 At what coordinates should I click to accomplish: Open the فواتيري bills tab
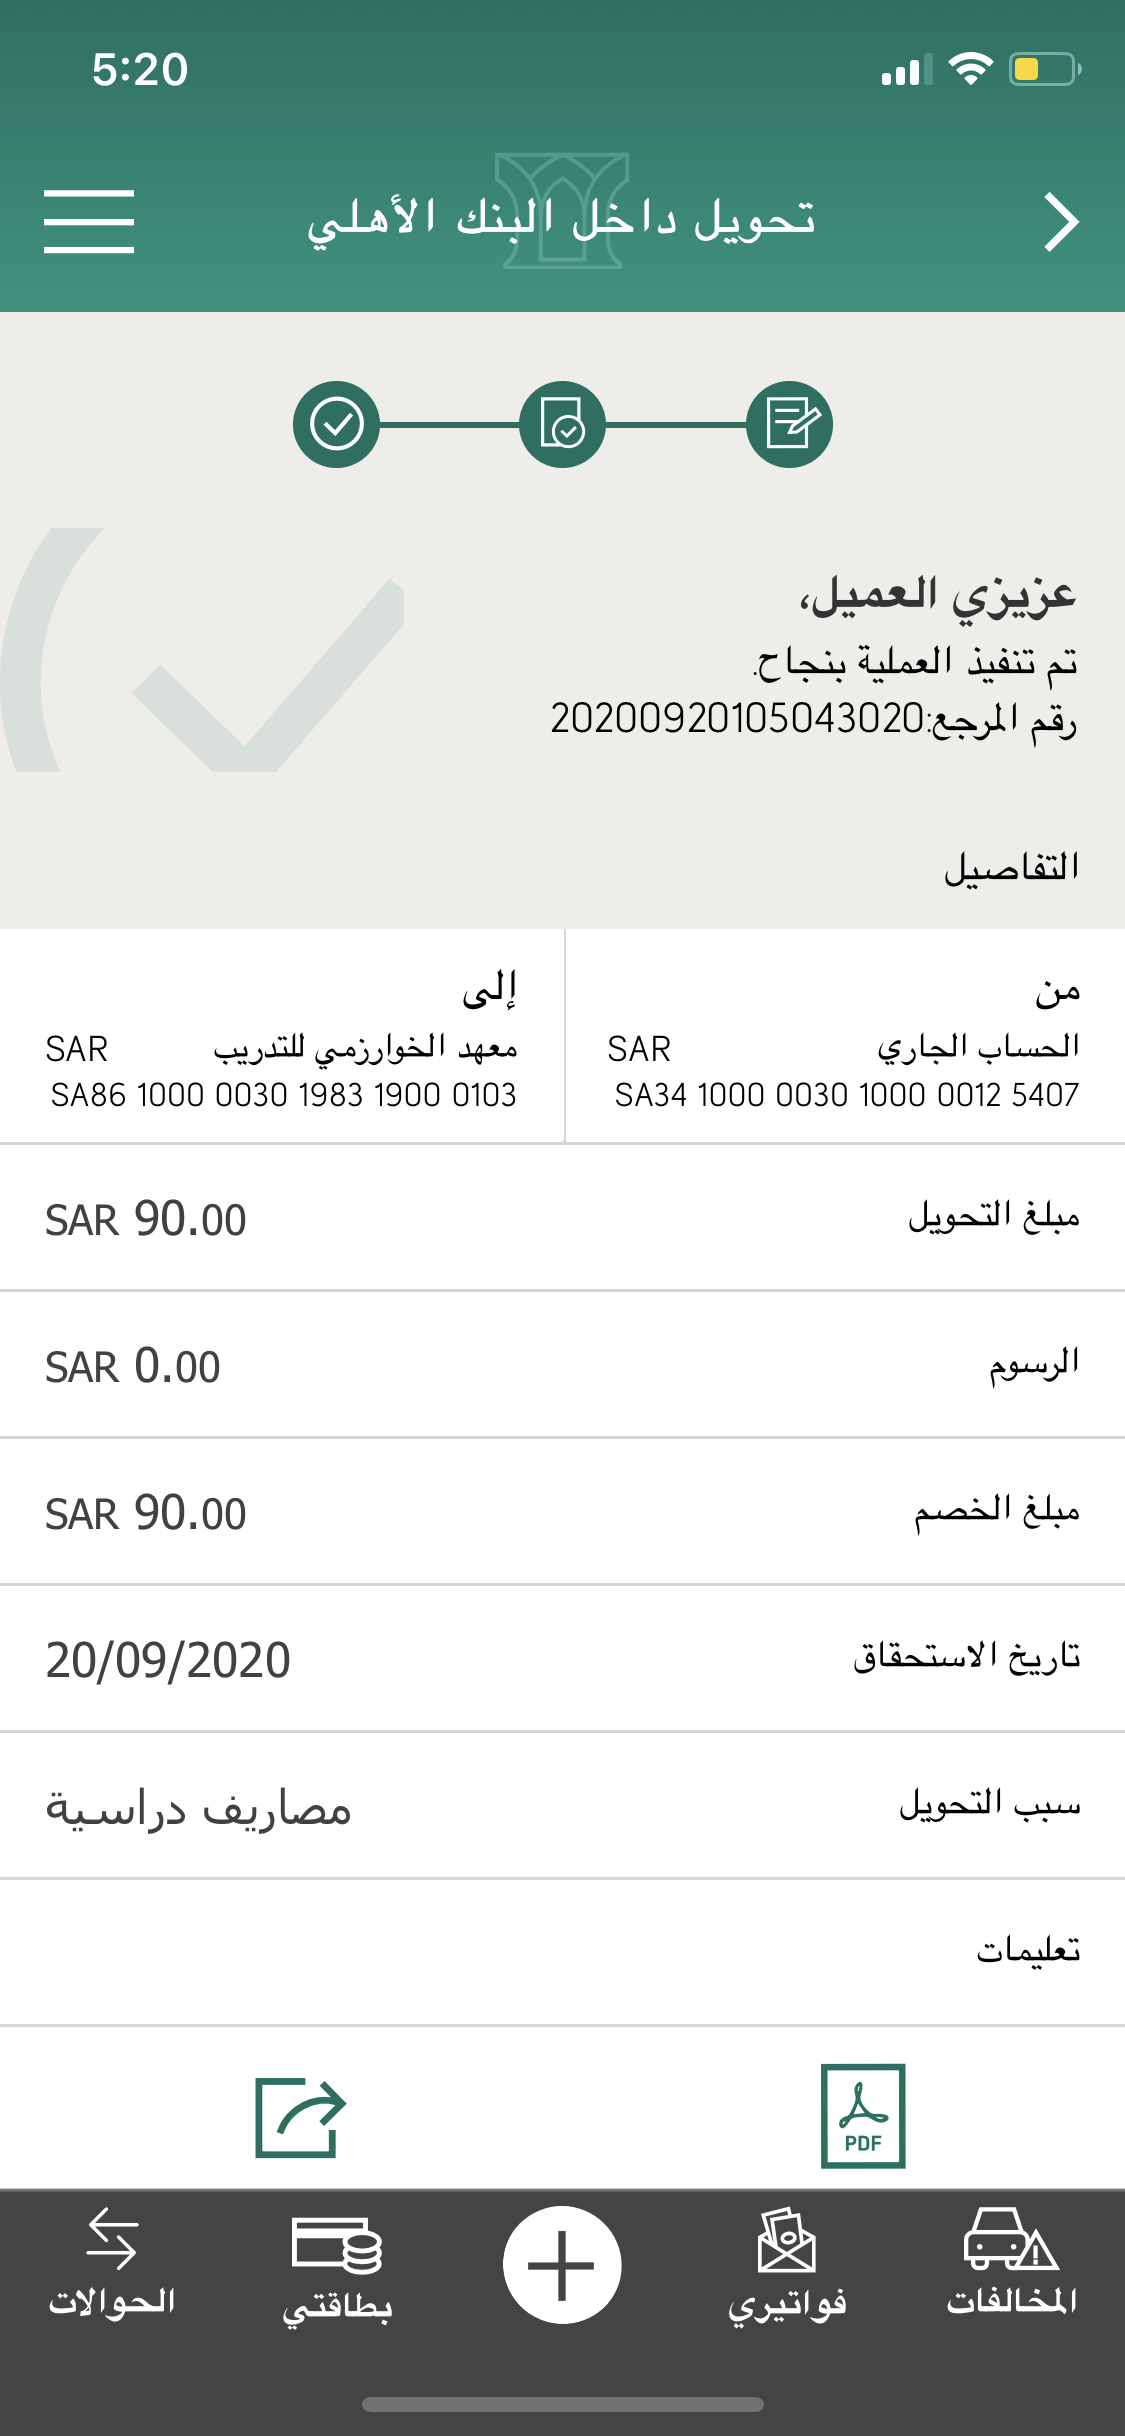pos(787,2267)
